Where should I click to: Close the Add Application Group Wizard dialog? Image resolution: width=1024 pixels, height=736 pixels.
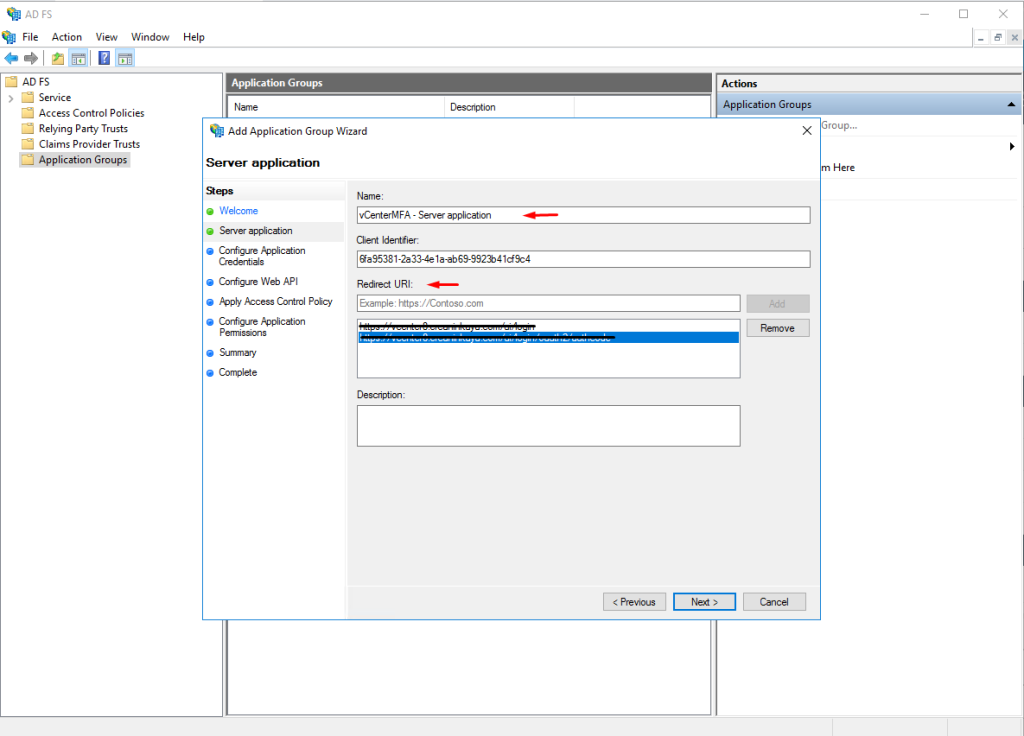coord(807,131)
